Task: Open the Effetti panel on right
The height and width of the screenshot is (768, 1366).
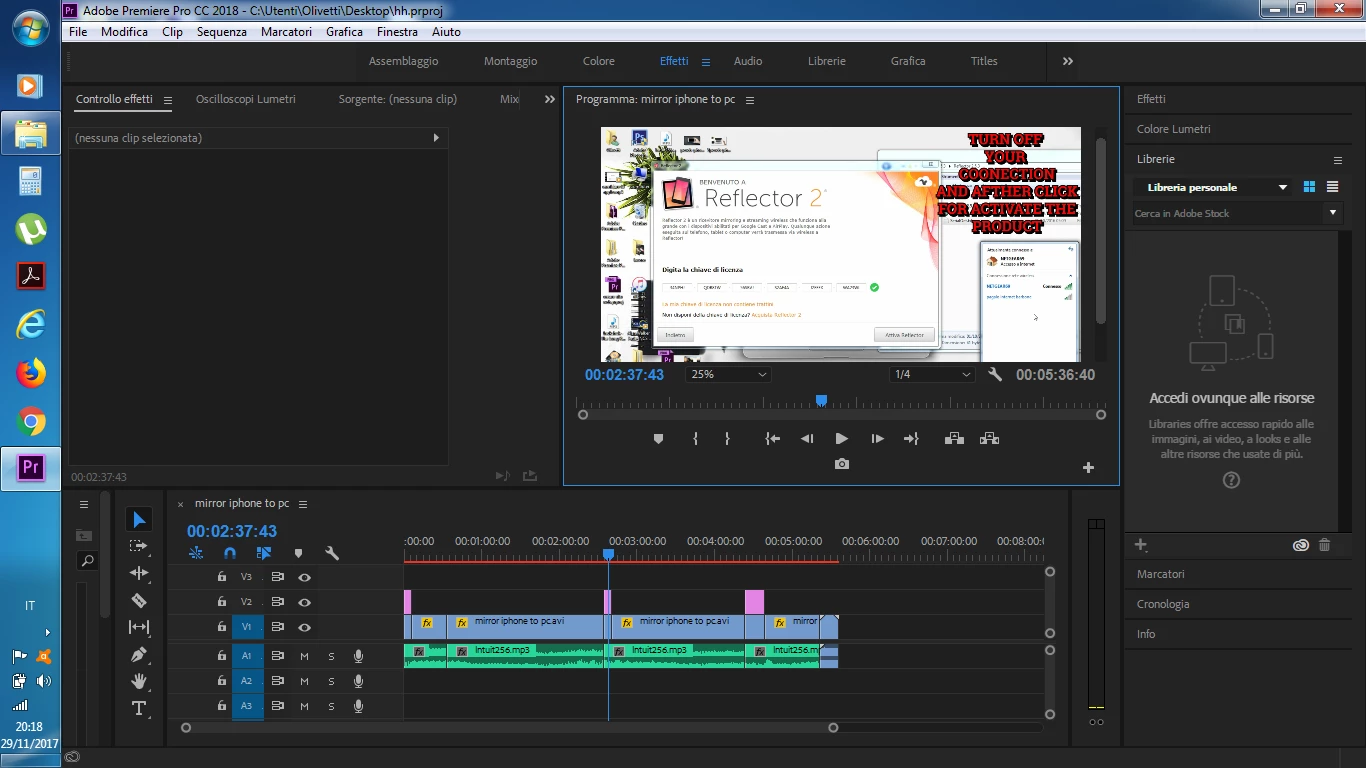Action: (1151, 99)
